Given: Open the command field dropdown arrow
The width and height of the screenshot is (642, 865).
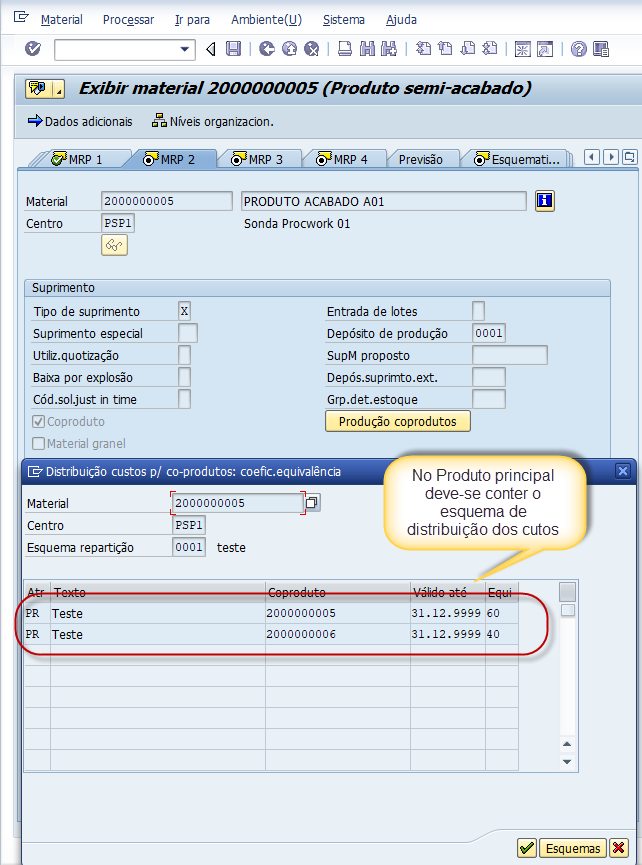Looking at the screenshot, I should [x=185, y=49].
